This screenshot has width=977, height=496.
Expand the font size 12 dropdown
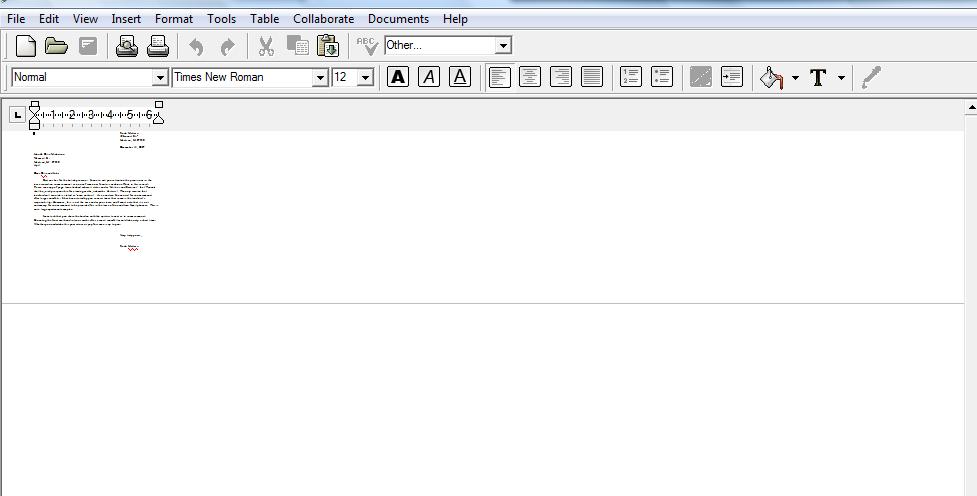pyautogui.click(x=365, y=78)
